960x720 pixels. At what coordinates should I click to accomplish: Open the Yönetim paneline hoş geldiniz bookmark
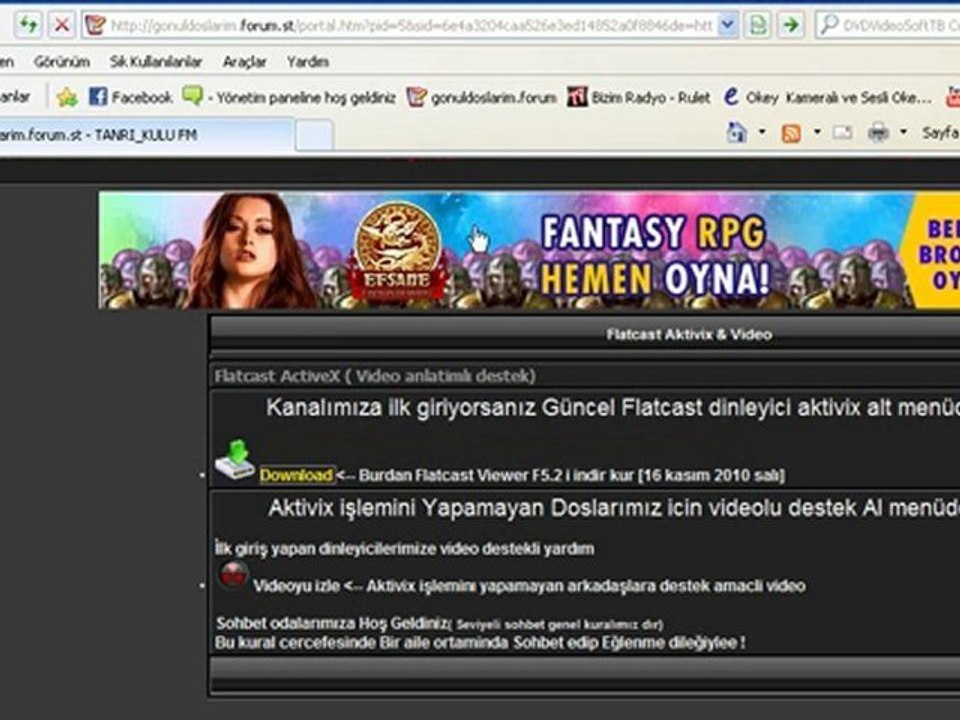(290, 97)
